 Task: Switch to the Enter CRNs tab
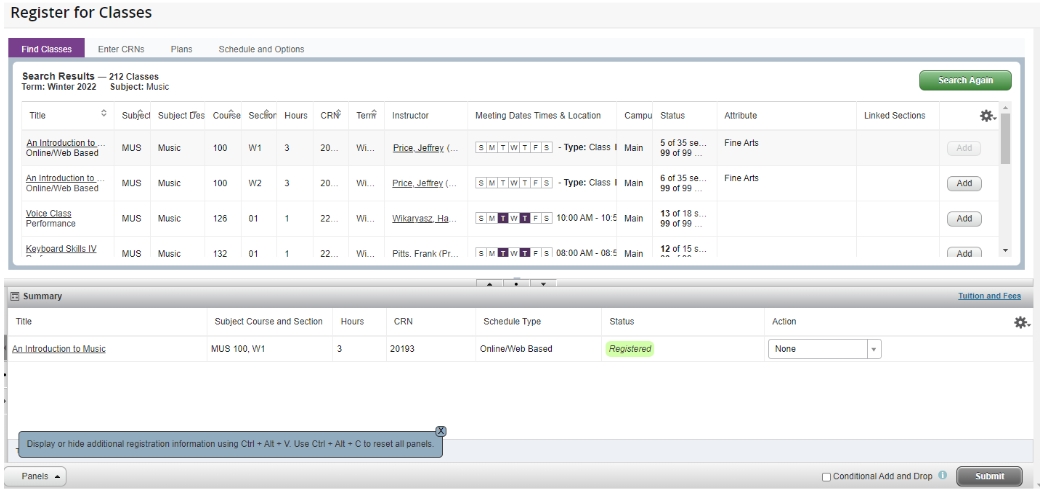(121, 49)
